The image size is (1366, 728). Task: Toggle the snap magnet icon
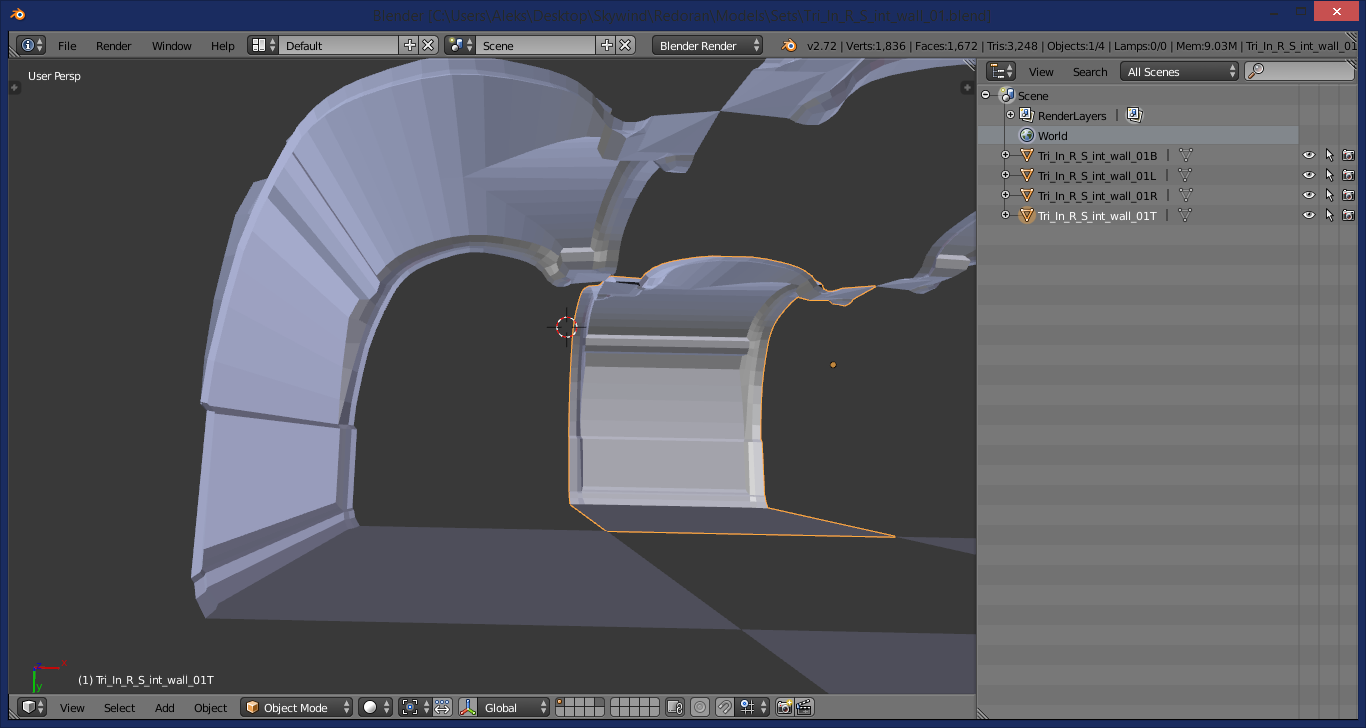point(724,707)
